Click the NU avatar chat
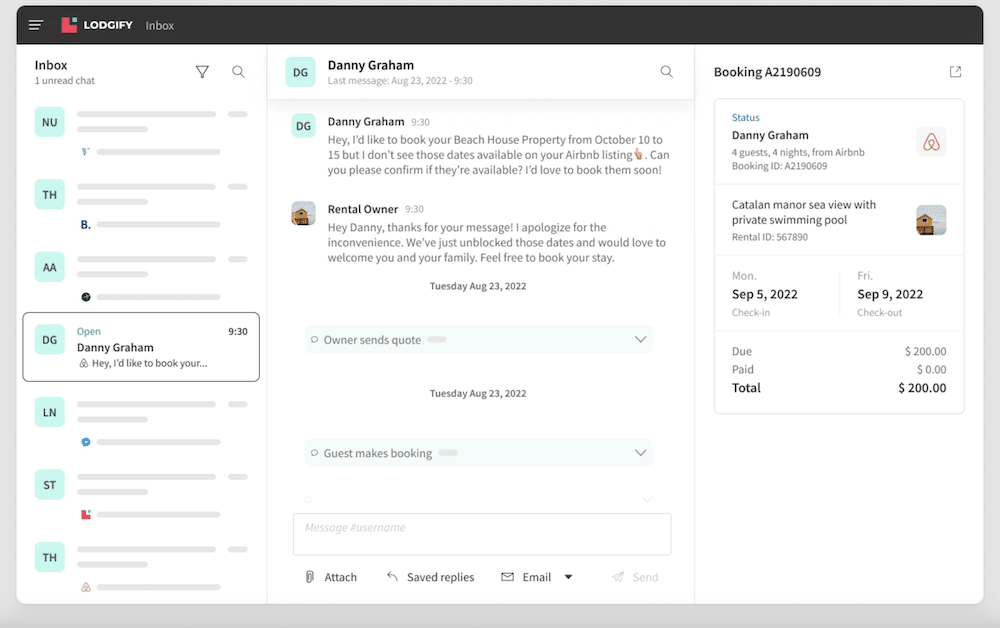Viewport: 1000px width, 628px height. click(50, 122)
